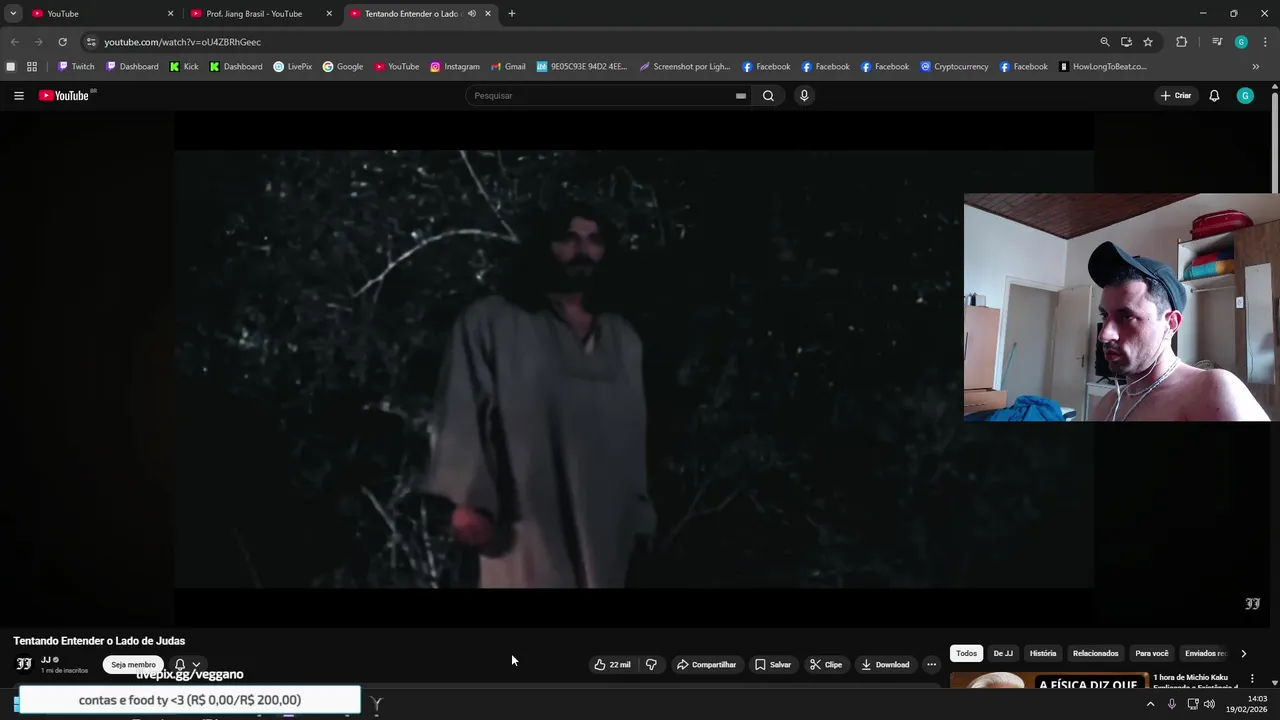Select the De JJ filter chip
The image size is (1280, 720).
tap(1003, 654)
